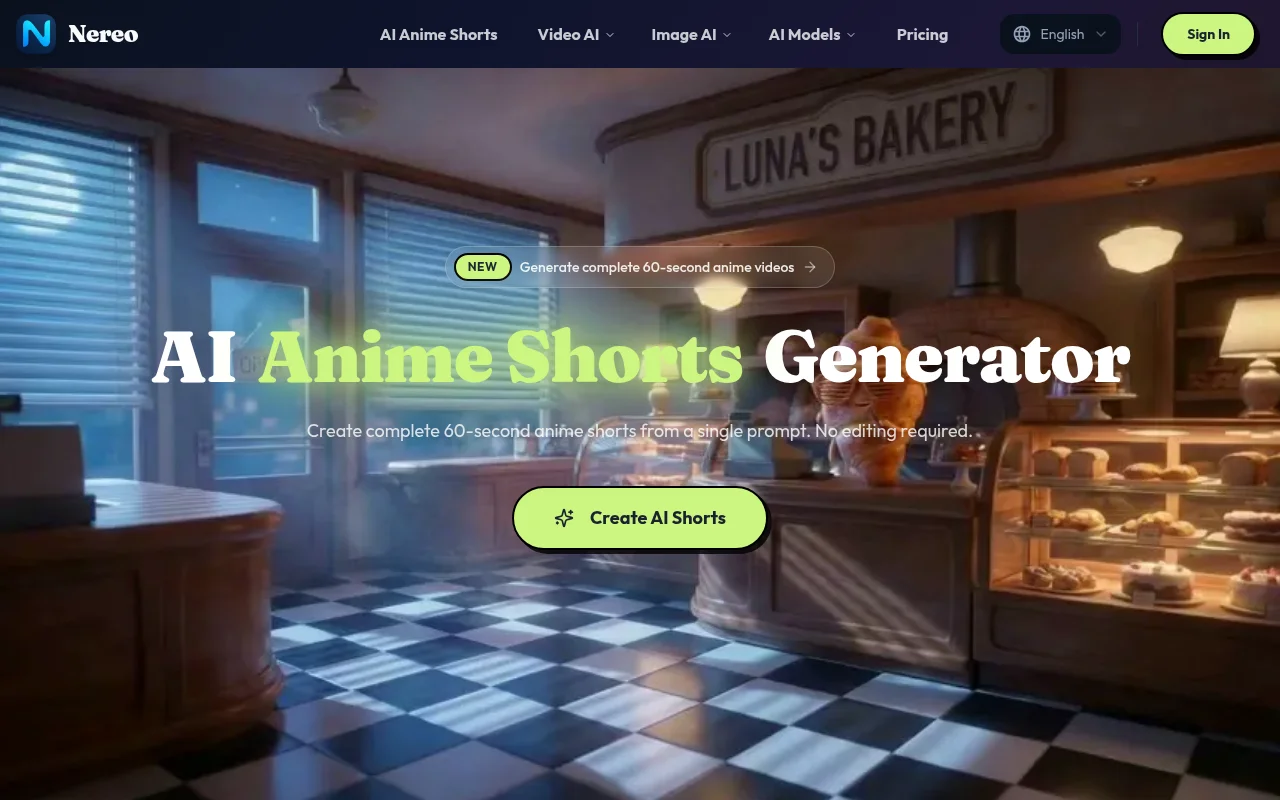
Task: Open the English language dropdown
Action: click(1062, 34)
